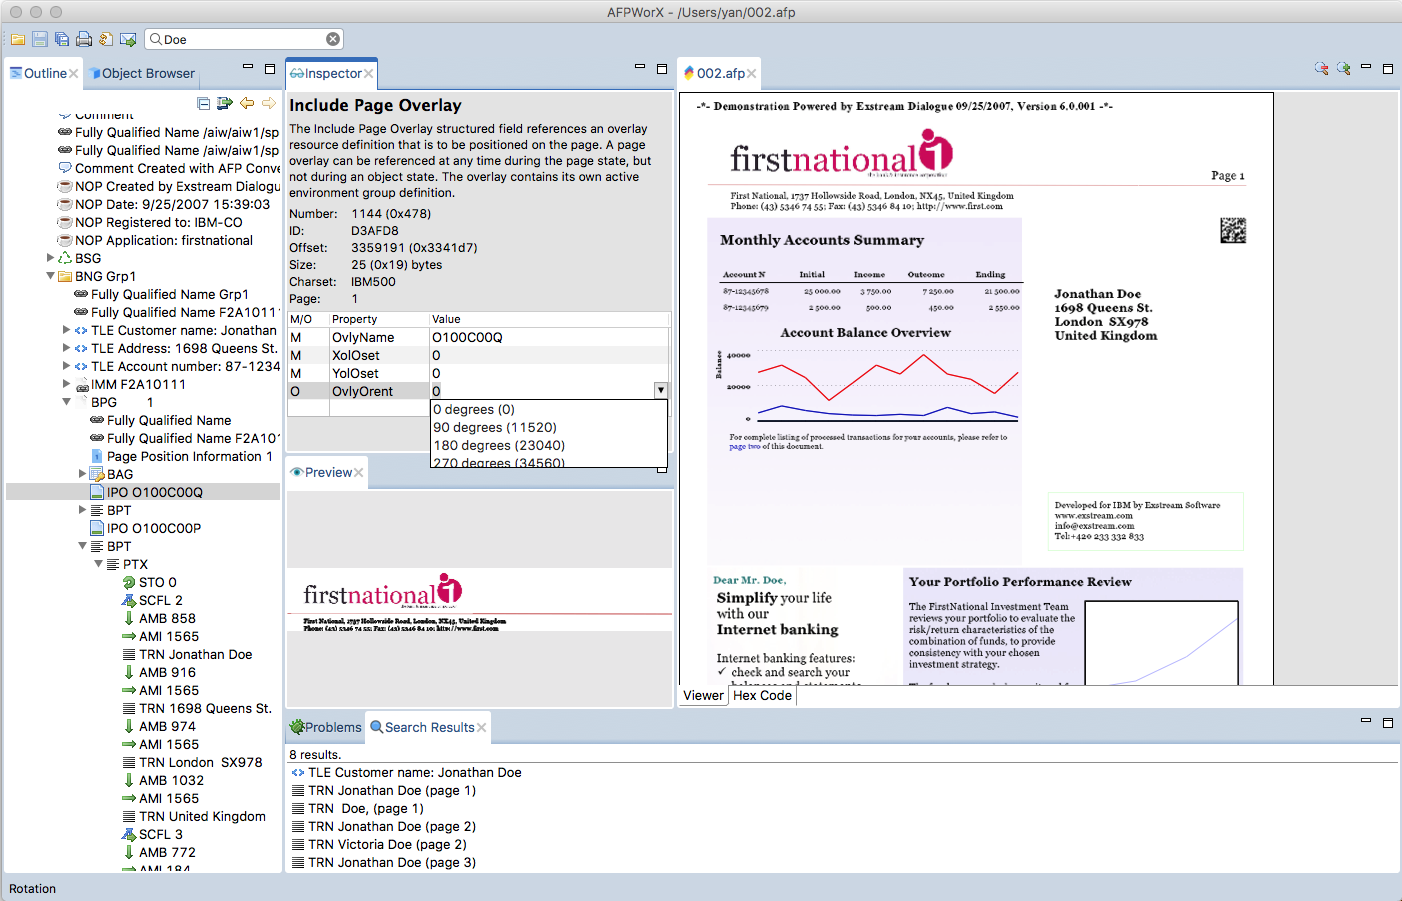Select the Print toolbar icon
1402x901 pixels.
point(85,39)
